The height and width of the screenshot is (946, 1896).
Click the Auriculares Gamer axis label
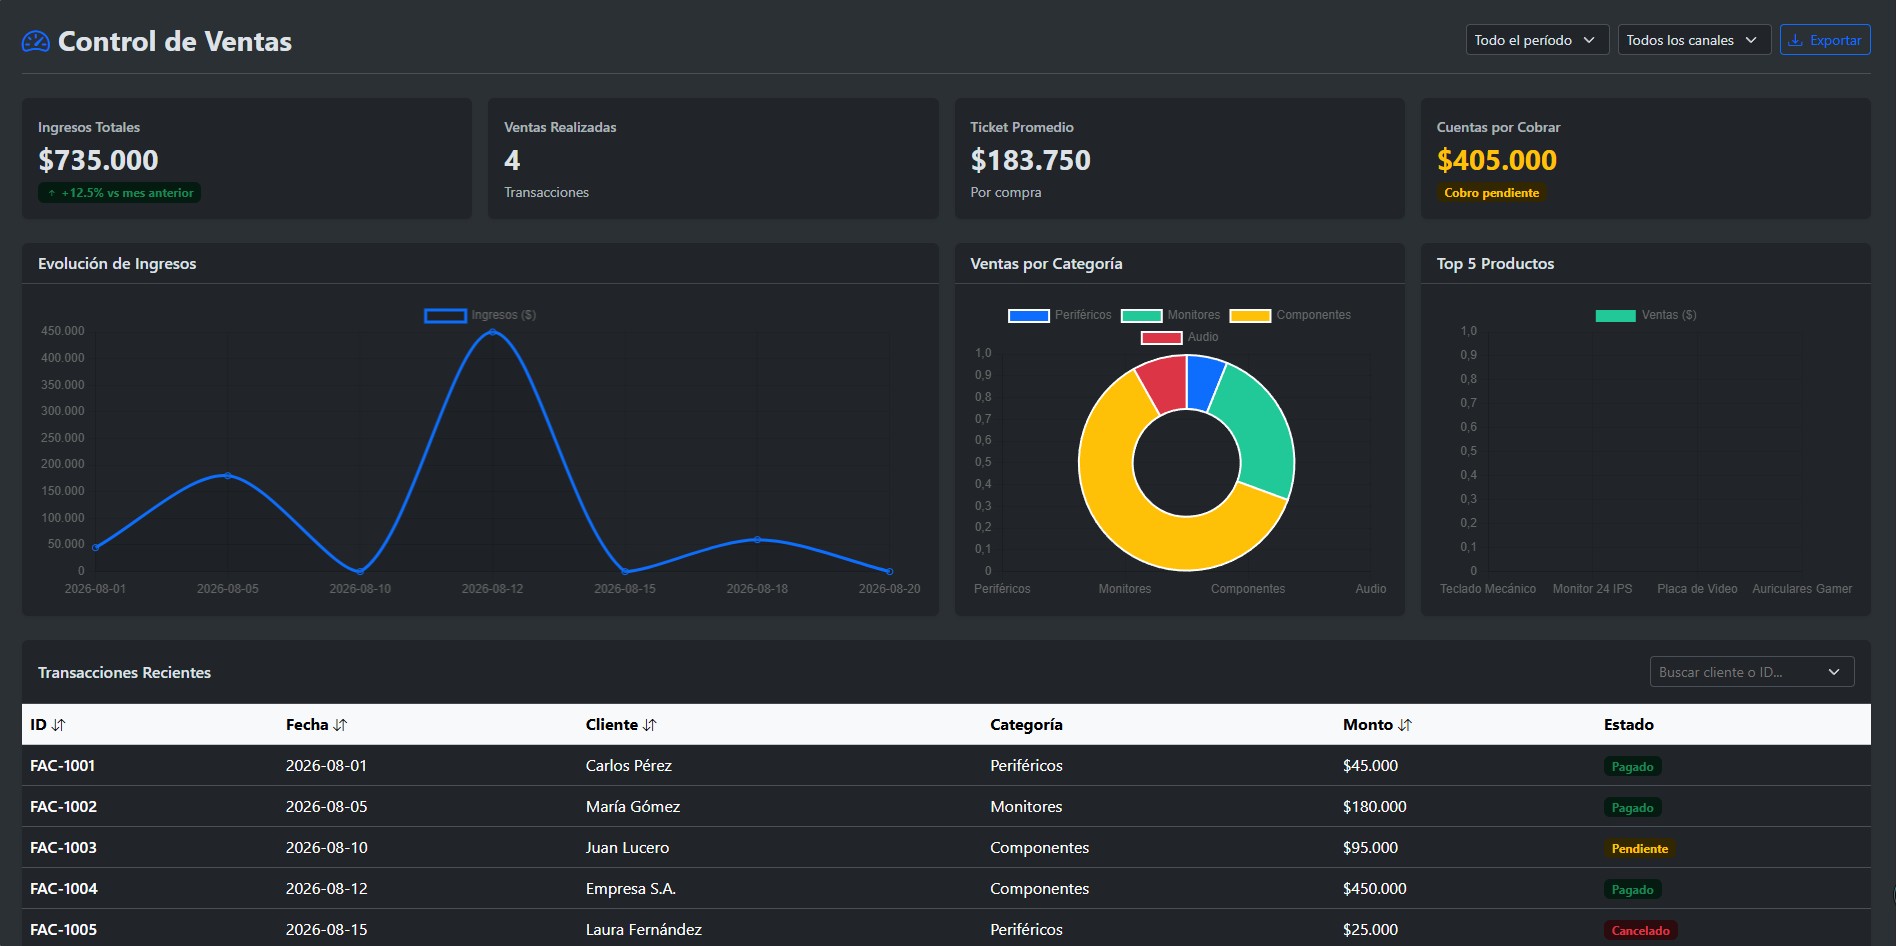point(1802,589)
